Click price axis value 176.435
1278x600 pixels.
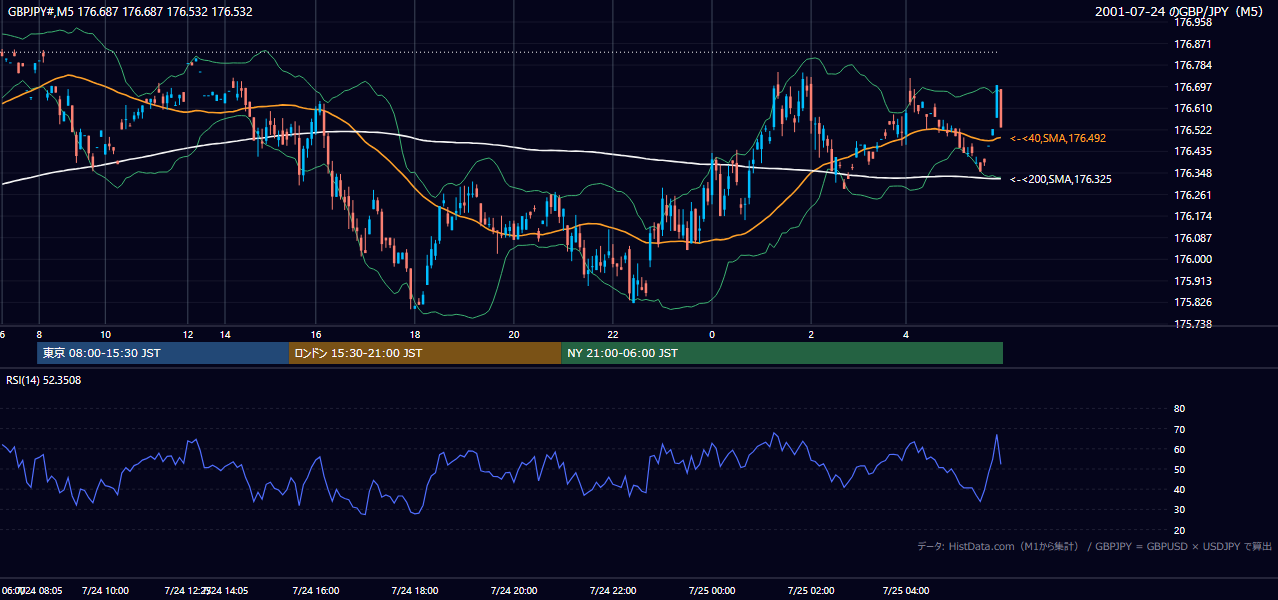(1192, 151)
